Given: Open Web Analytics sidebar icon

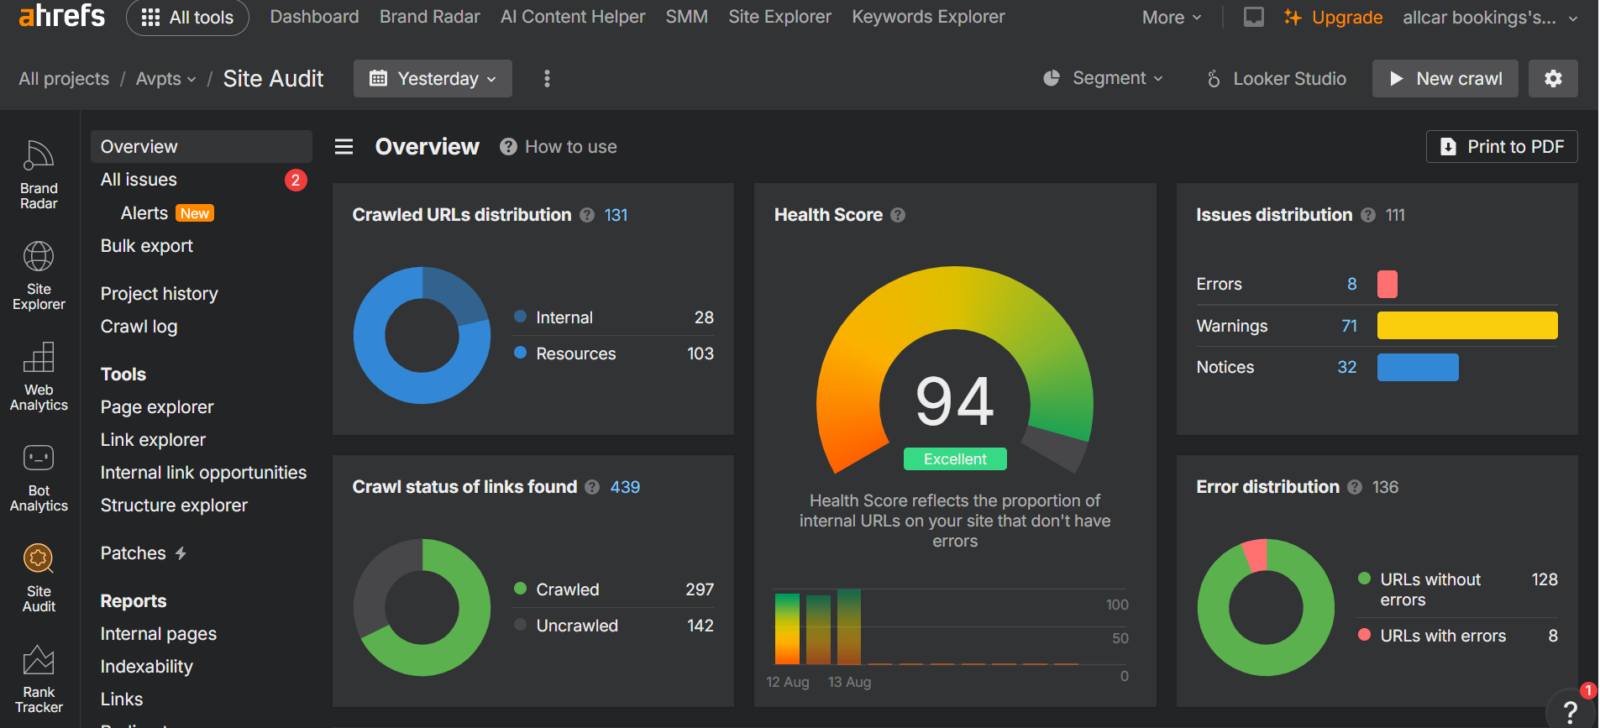Looking at the screenshot, I should (39, 376).
